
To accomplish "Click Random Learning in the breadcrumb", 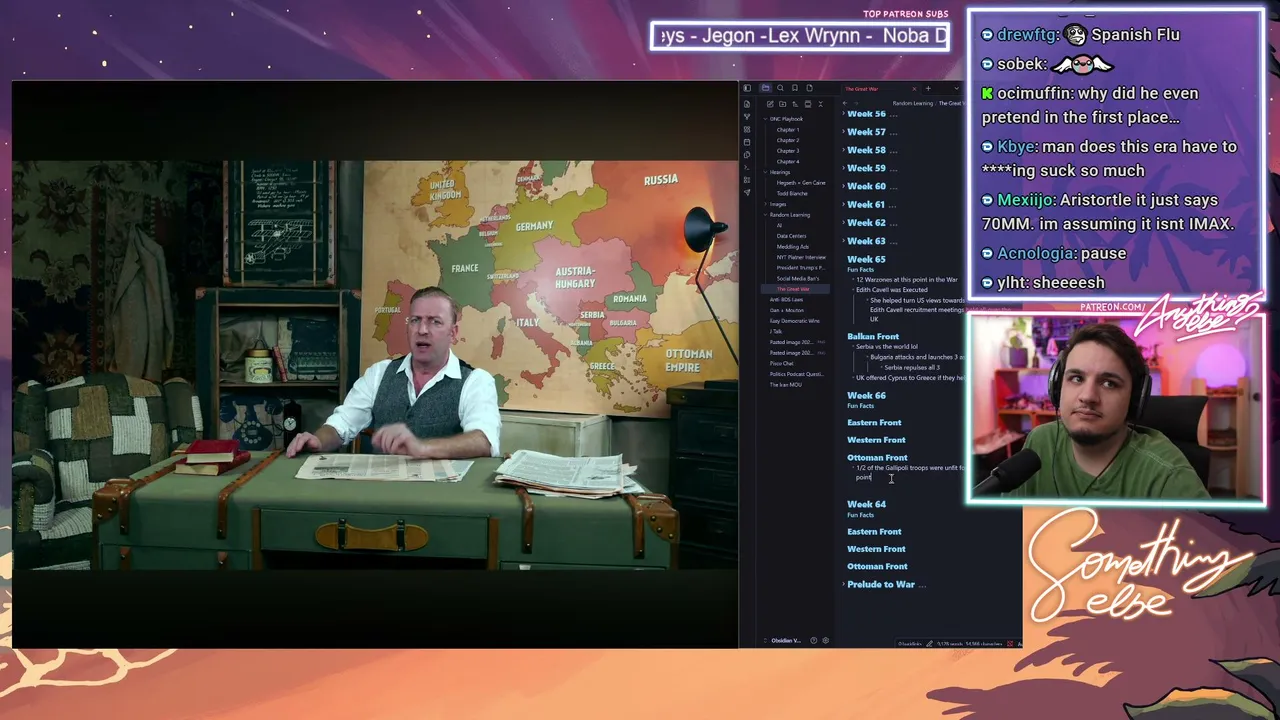I will coord(913,103).
